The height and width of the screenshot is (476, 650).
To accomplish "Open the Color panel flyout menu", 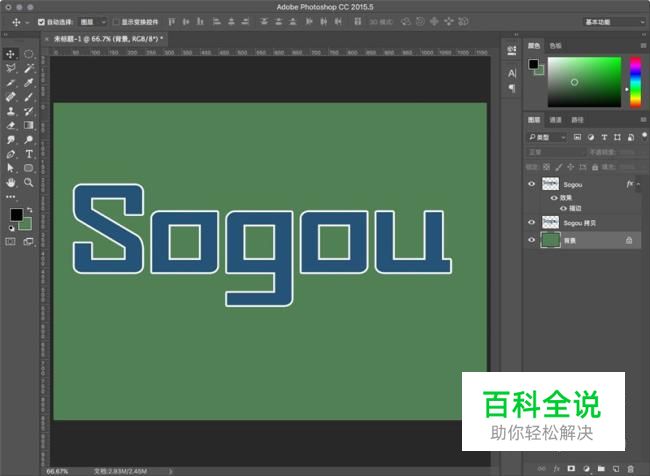I will [x=643, y=46].
